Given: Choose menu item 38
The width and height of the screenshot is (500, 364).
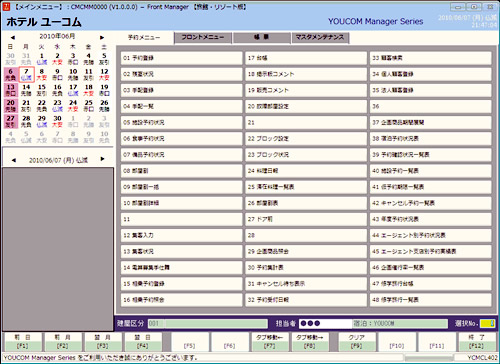Looking at the screenshot, I should pyautogui.click(x=431, y=139).
